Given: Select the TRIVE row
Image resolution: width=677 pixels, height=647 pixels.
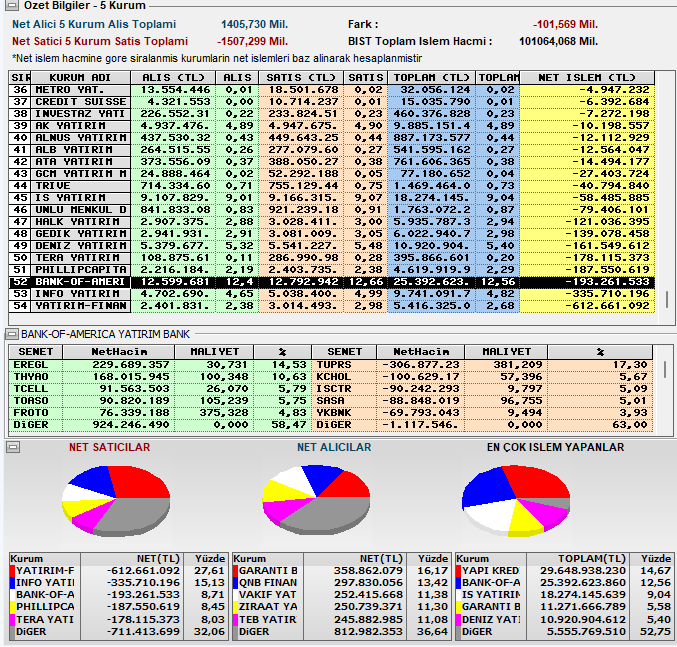Looking at the screenshot, I should pos(332,186).
